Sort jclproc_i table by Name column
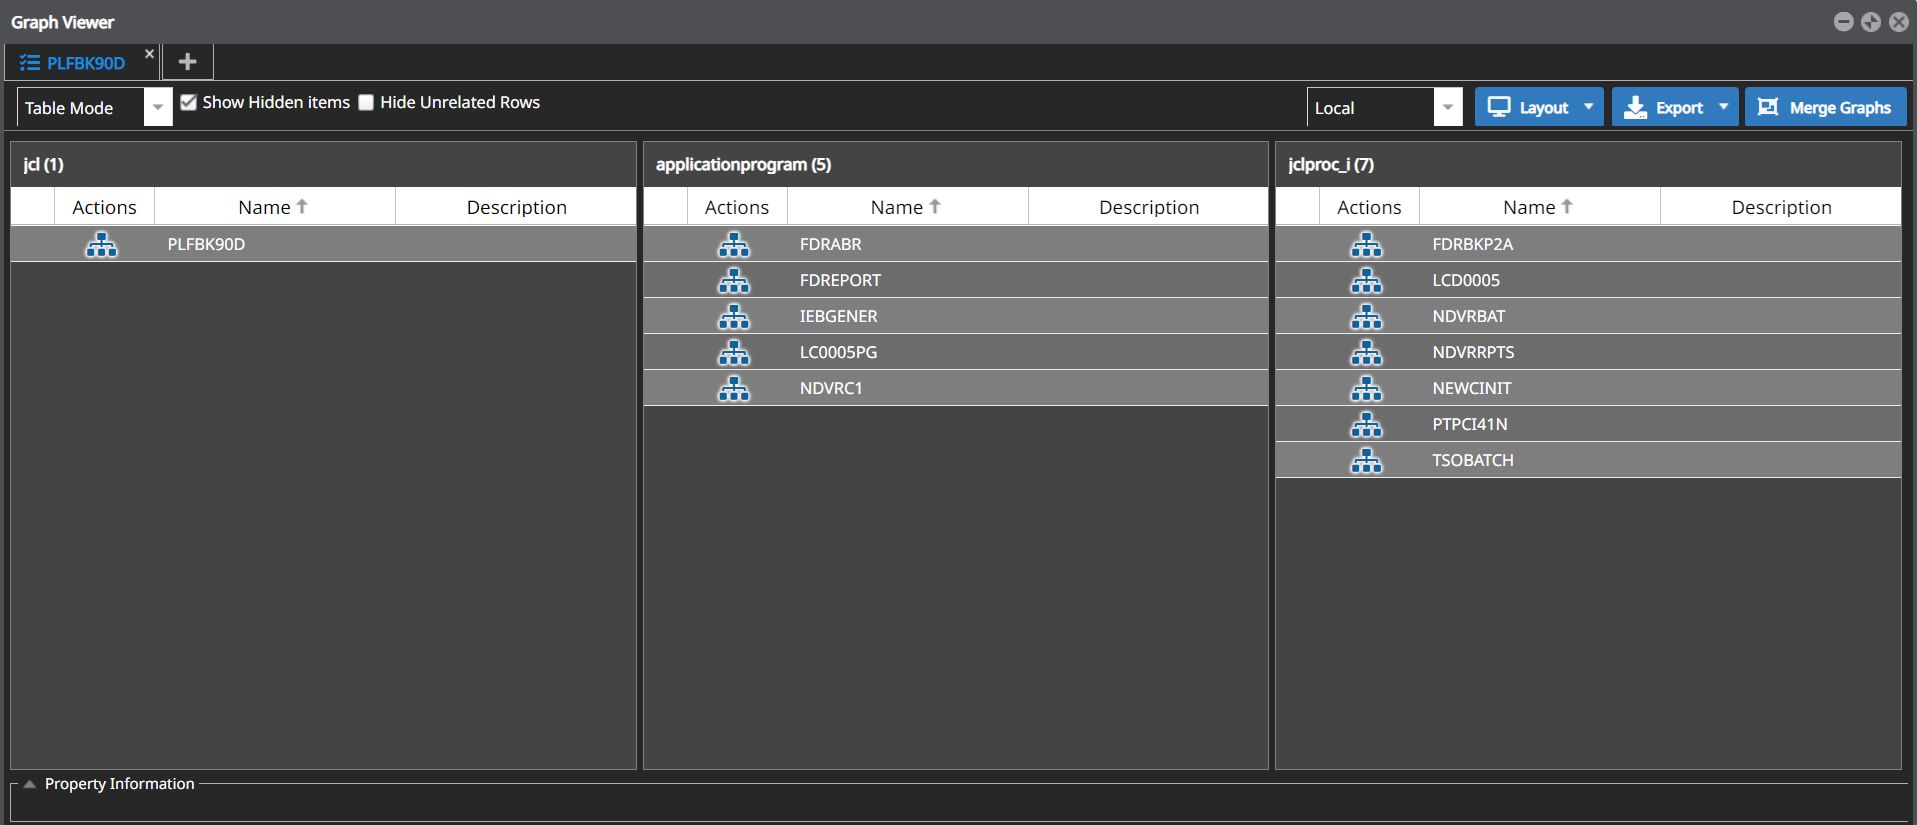1917x825 pixels. (x=1539, y=207)
